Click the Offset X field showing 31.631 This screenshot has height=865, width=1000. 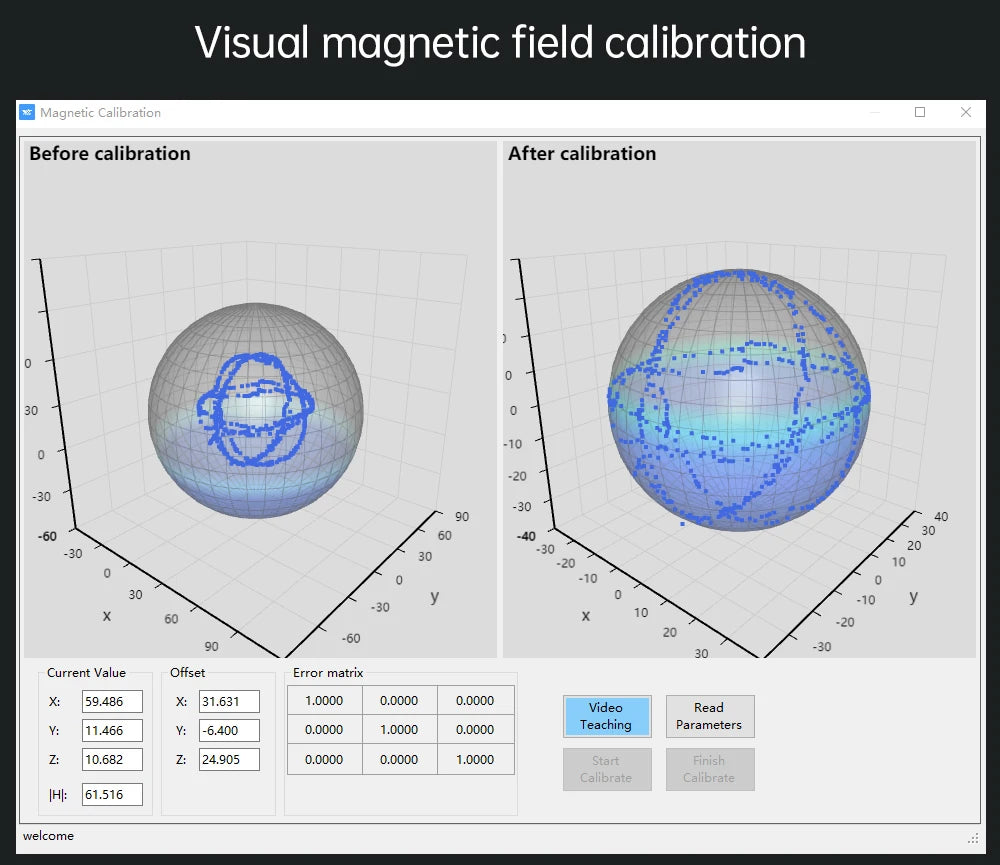pos(230,701)
